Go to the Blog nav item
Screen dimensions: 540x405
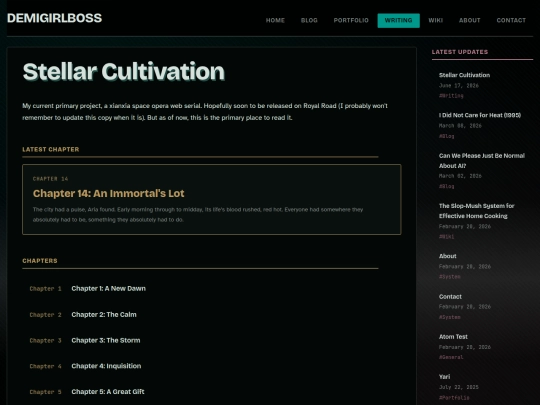pyautogui.click(x=309, y=20)
